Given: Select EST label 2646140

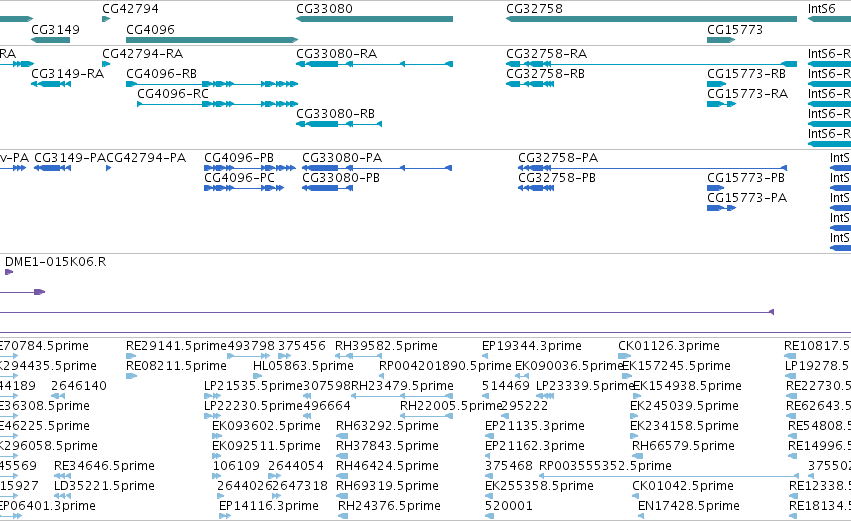Looking at the screenshot, I should pyautogui.click(x=79, y=386).
